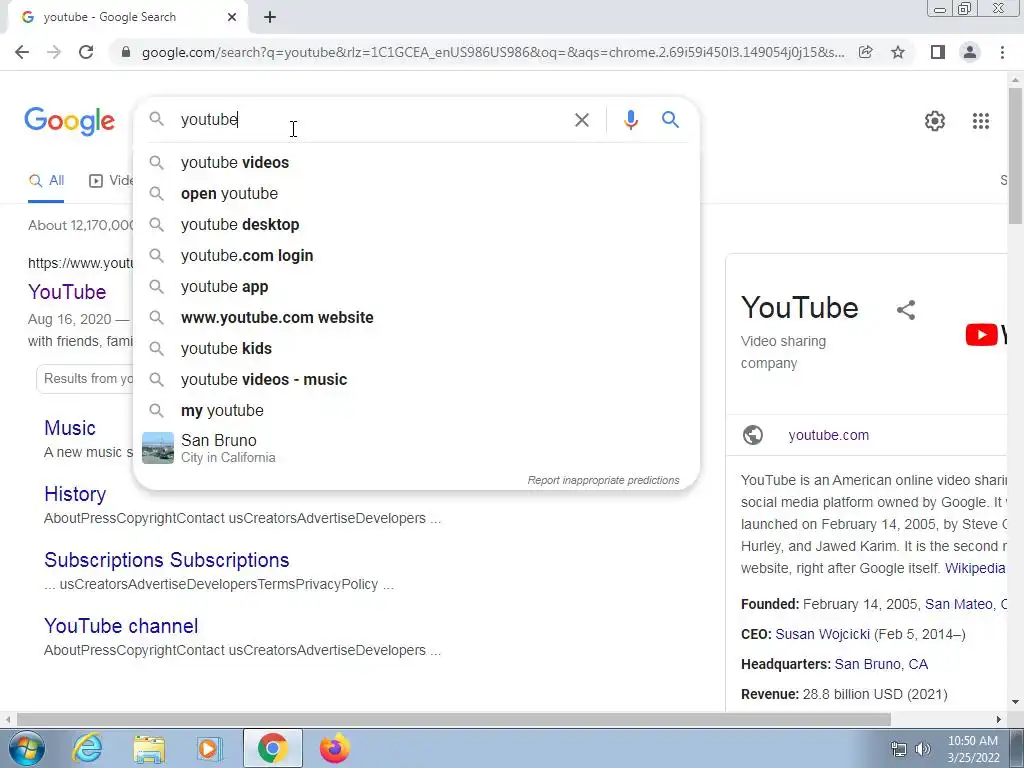Open the Chrome profile avatar
1024x768 pixels.
coord(970,52)
